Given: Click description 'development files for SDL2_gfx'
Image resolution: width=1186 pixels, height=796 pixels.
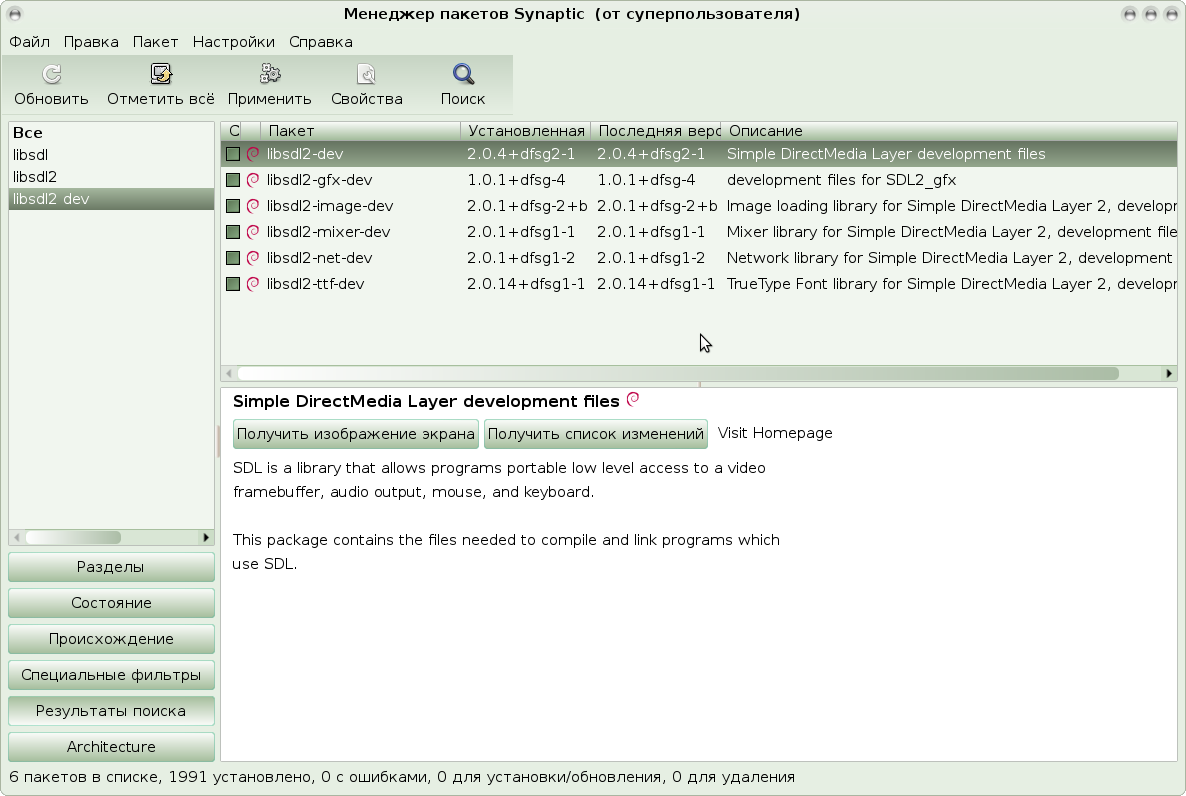Looking at the screenshot, I should (841, 180).
